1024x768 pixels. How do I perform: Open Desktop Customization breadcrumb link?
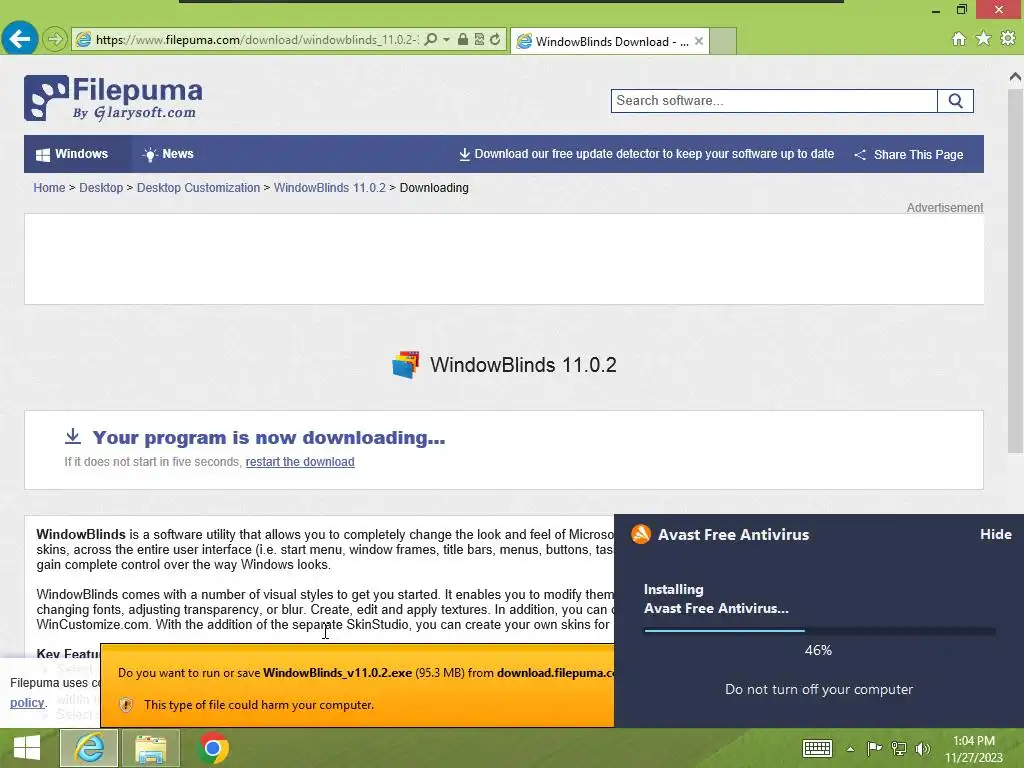coord(198,187)
